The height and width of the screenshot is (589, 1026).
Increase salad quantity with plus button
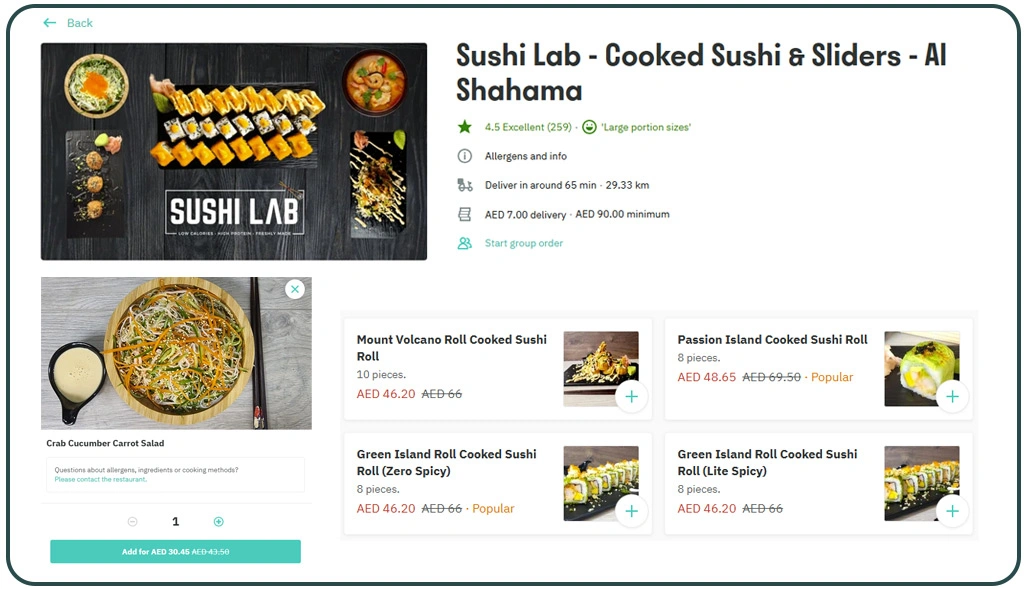[x=219, y=521]
